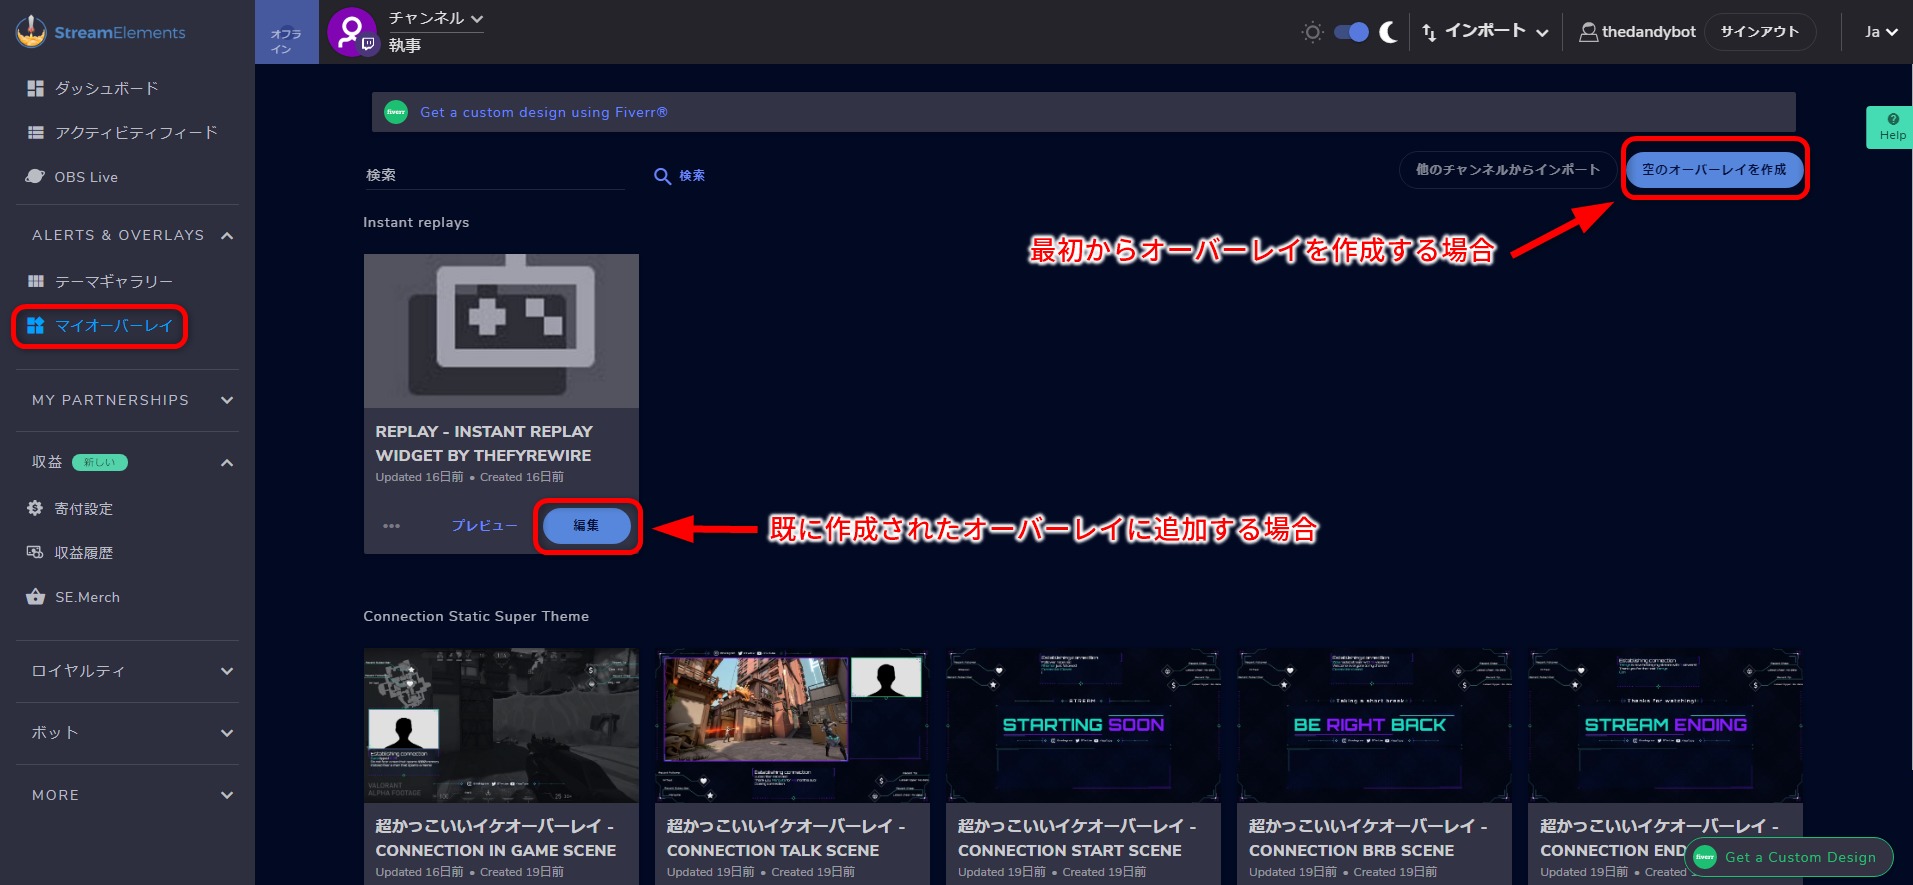Collapse the ALERTS & OVERLAYS section

pos(227,236)
